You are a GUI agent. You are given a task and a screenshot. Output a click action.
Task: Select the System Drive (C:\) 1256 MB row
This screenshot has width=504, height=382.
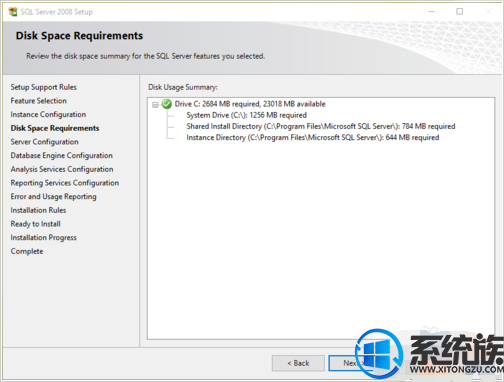246,115
